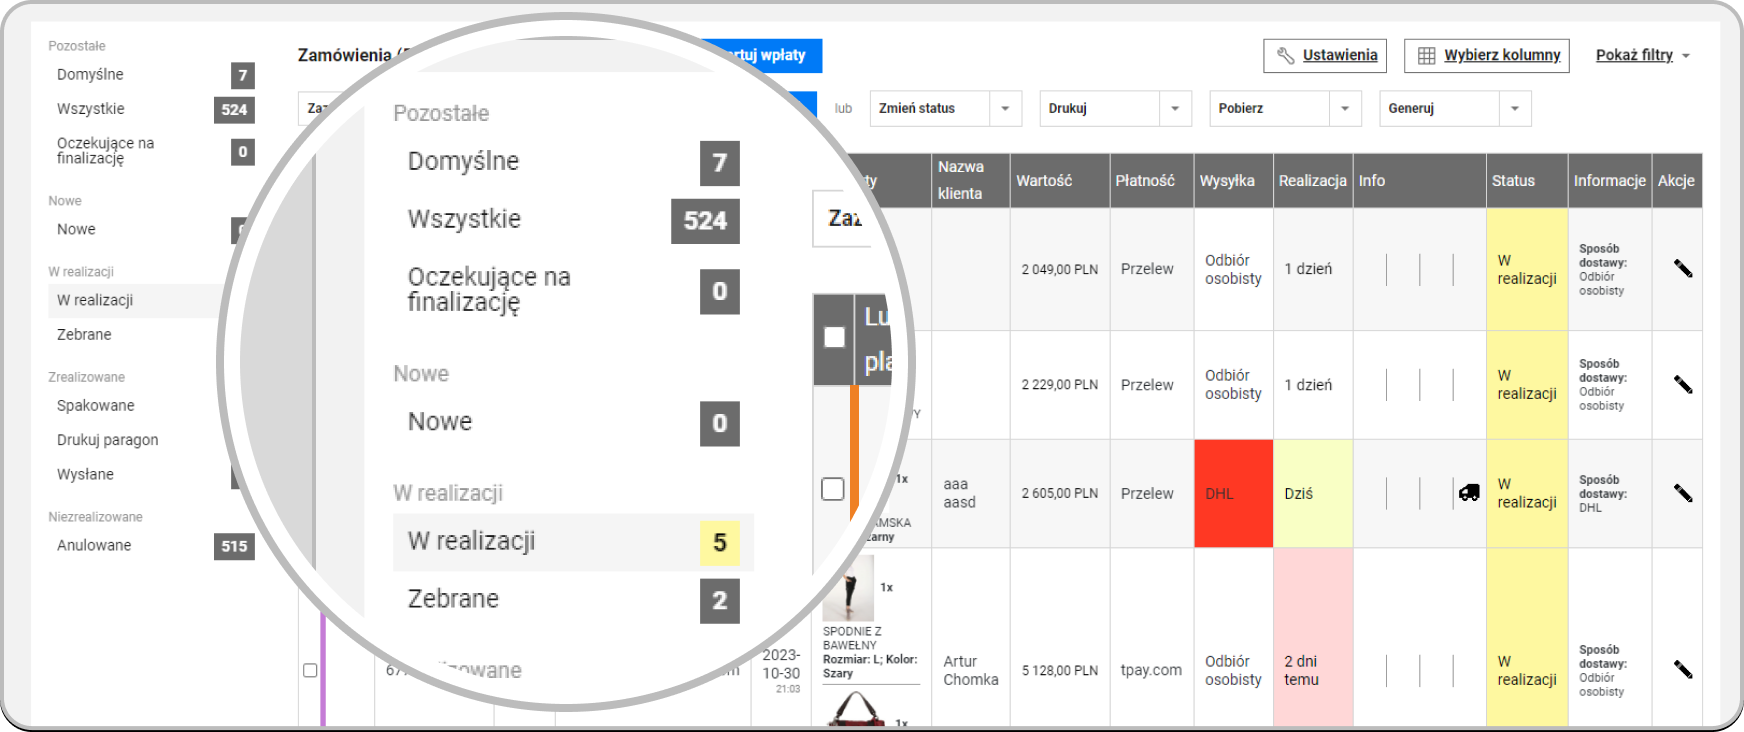Open the Wysłane orders category
Screen dimensions: 1744x732
[85, 474]
